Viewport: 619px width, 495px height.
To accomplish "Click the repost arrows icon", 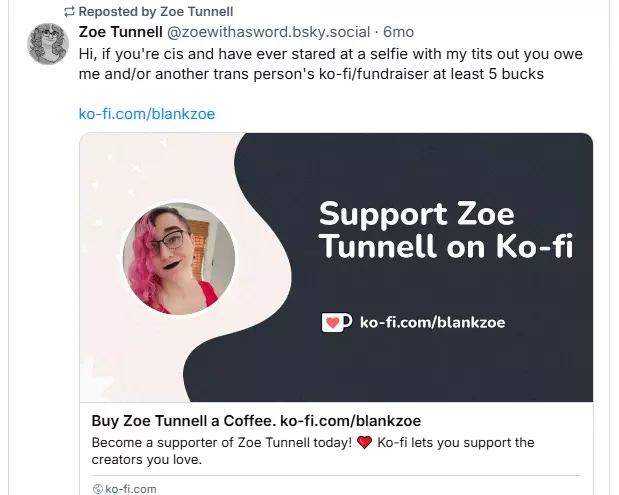I will [x=69, y=12].
